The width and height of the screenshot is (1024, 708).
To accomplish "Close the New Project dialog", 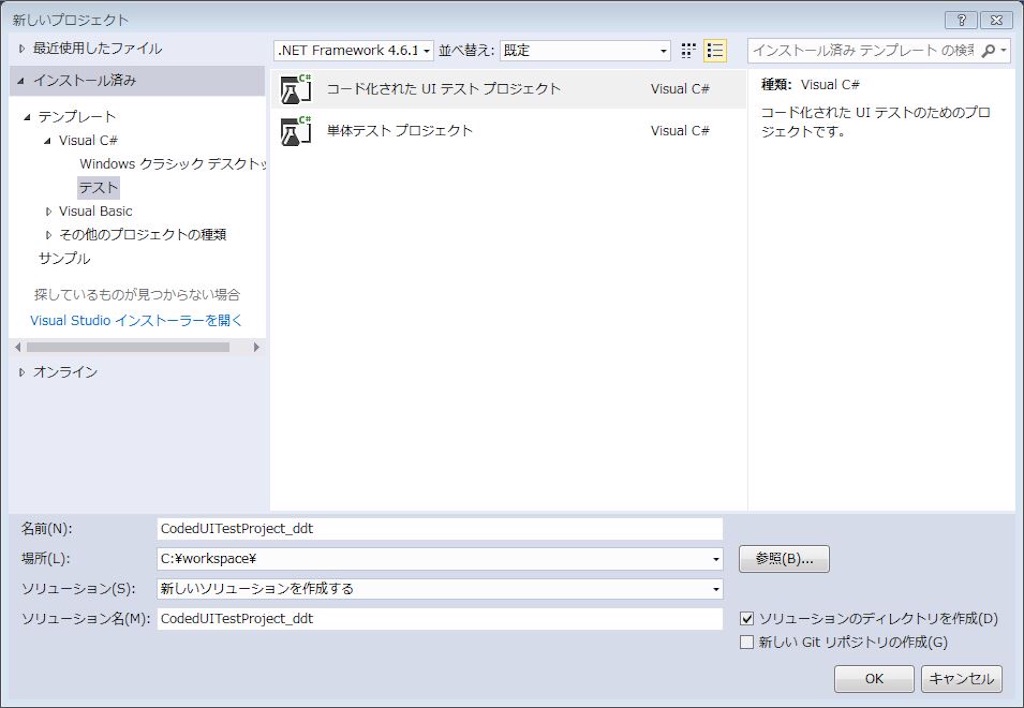I will (x=997, y=20).
